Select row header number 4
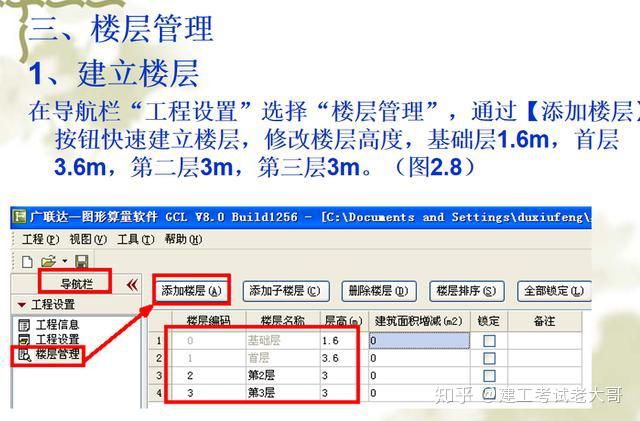The width and height of the screenshot is (640, 421). coord(159,393)
